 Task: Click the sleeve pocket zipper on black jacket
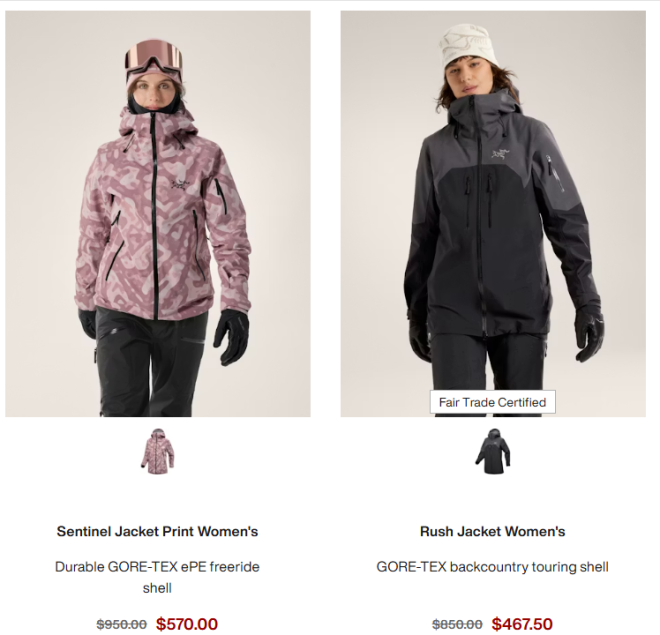click(x=556, y=173)
